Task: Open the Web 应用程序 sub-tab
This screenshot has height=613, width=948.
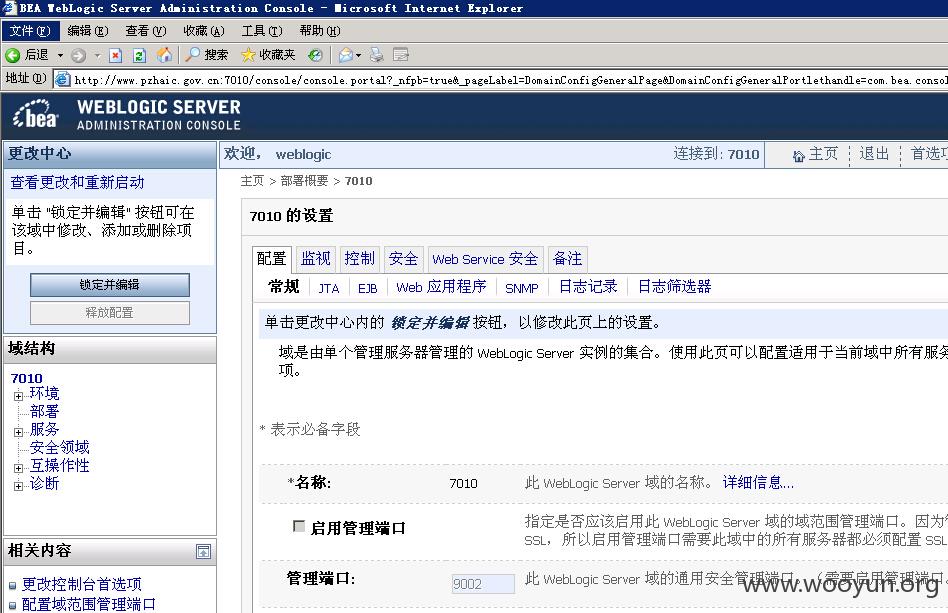Action: click(x=441, y=287)
